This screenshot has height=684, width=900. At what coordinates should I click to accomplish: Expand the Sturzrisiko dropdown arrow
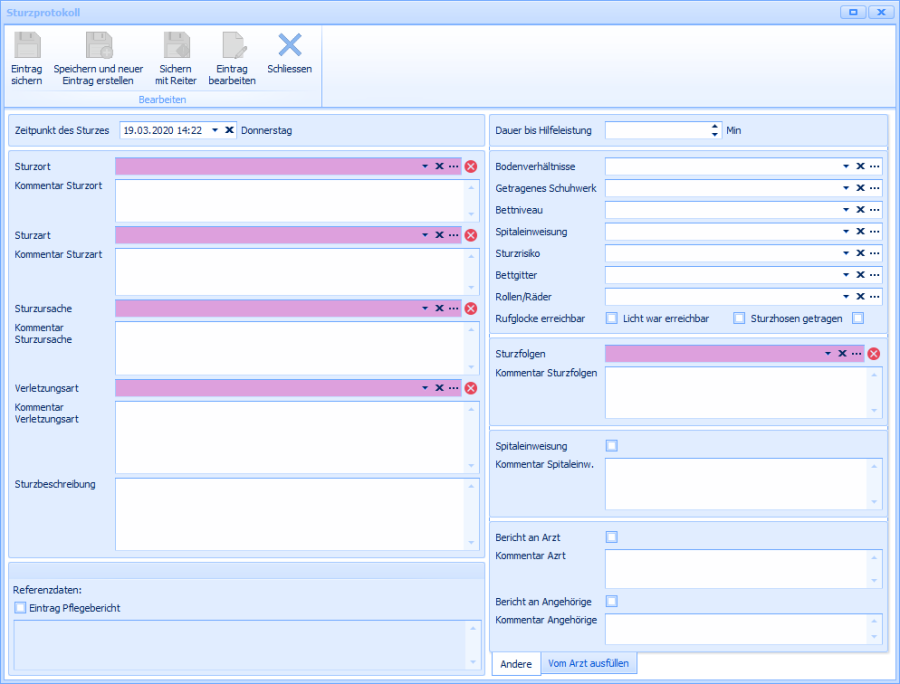845,254
